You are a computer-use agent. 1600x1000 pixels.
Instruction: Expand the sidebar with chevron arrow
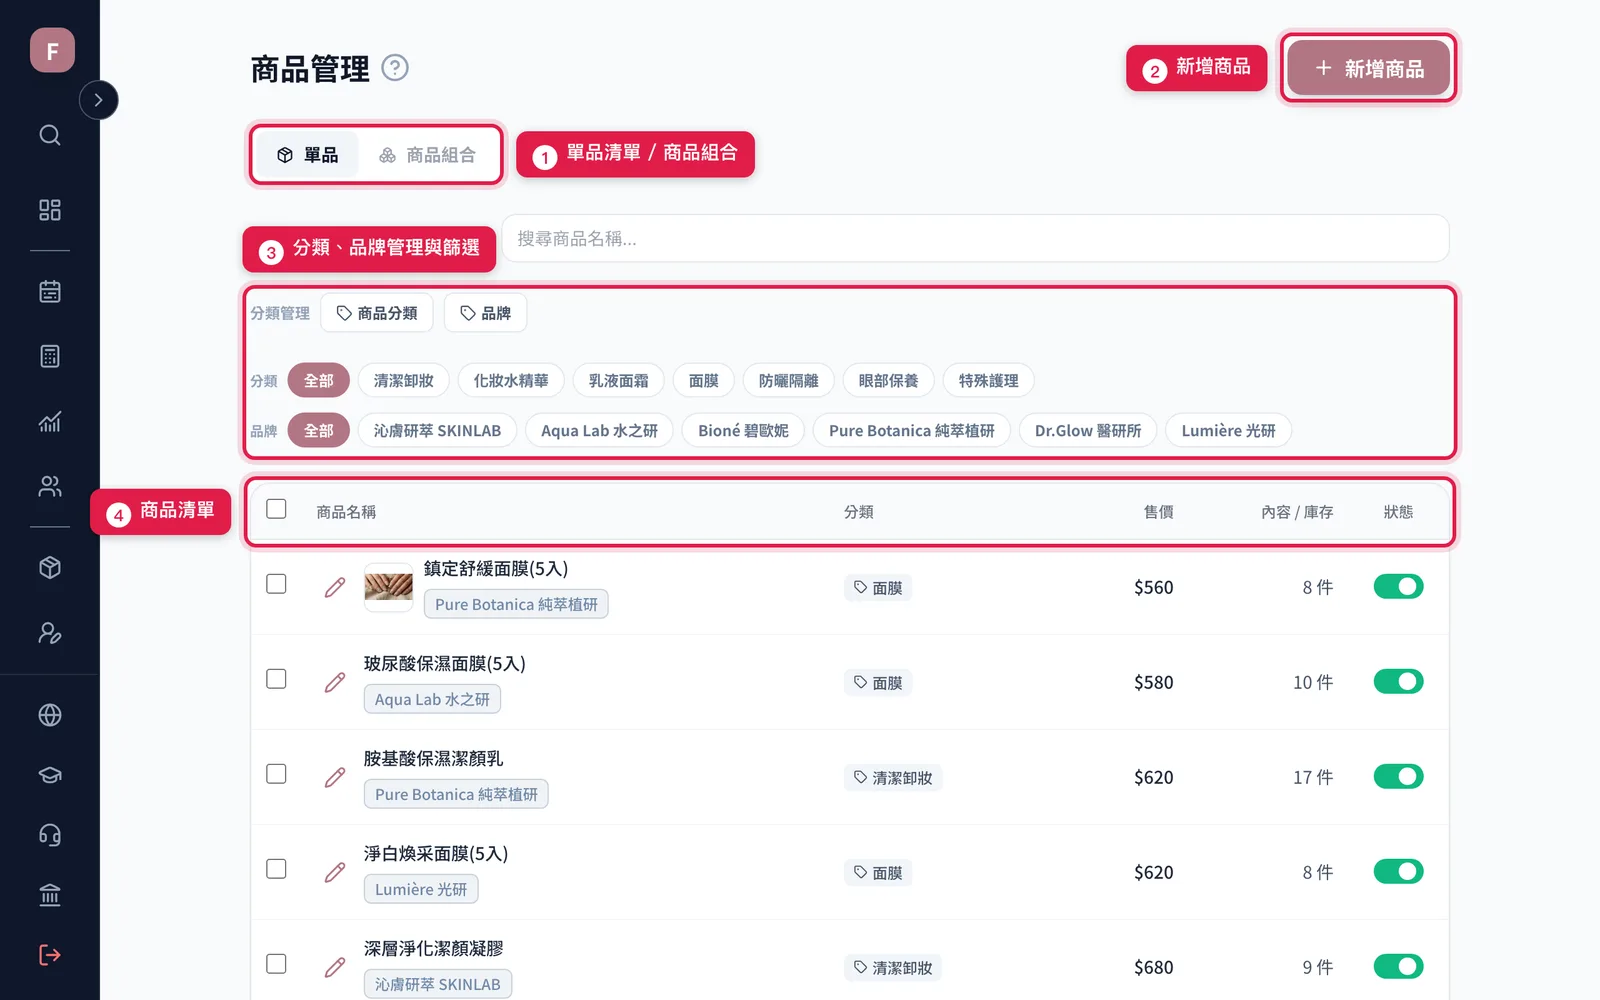(x=98, y=100)
